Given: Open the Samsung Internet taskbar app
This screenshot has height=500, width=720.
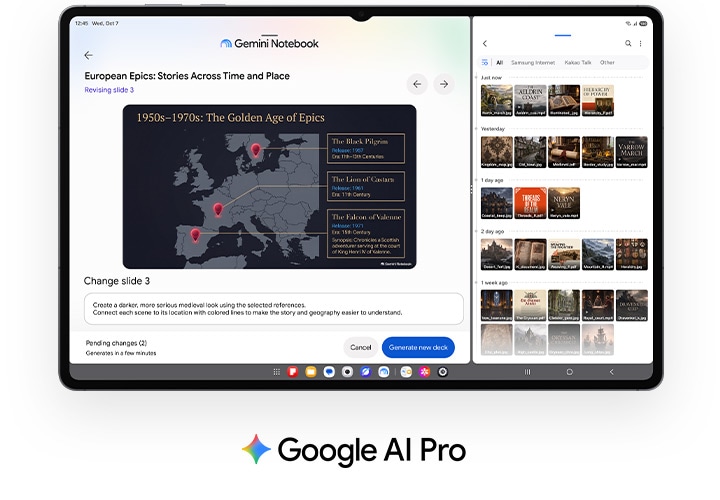Looking at the screenshot, I should pyautogui.click(x=366, y=372).
